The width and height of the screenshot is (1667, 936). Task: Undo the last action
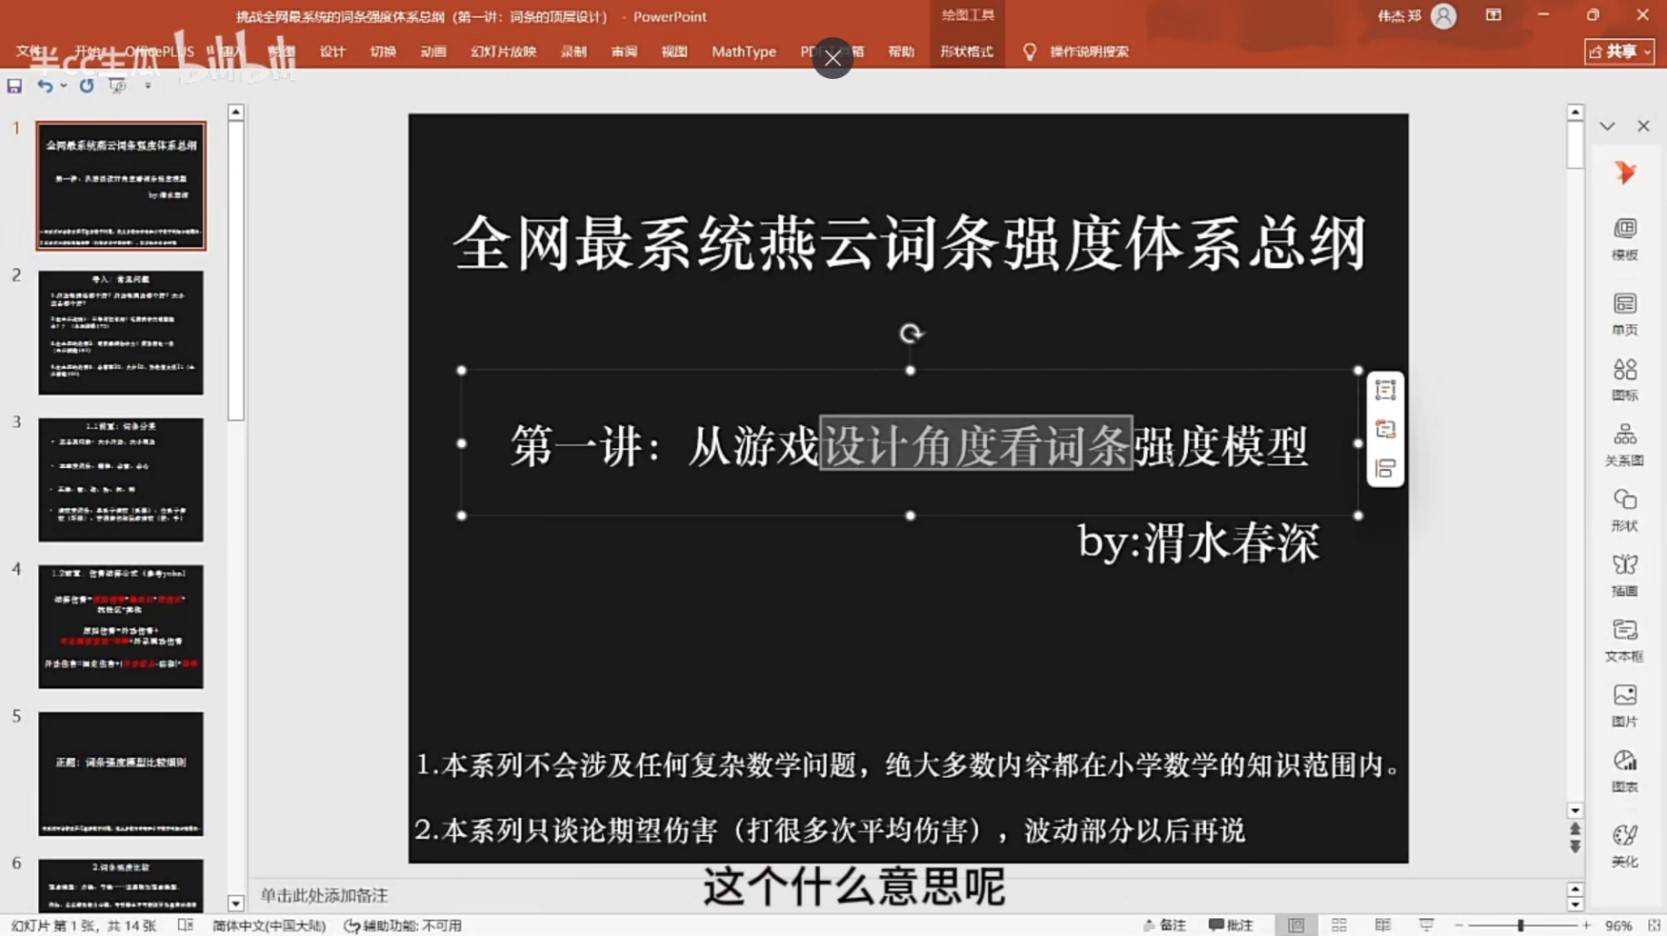click(x=45, y=86)
